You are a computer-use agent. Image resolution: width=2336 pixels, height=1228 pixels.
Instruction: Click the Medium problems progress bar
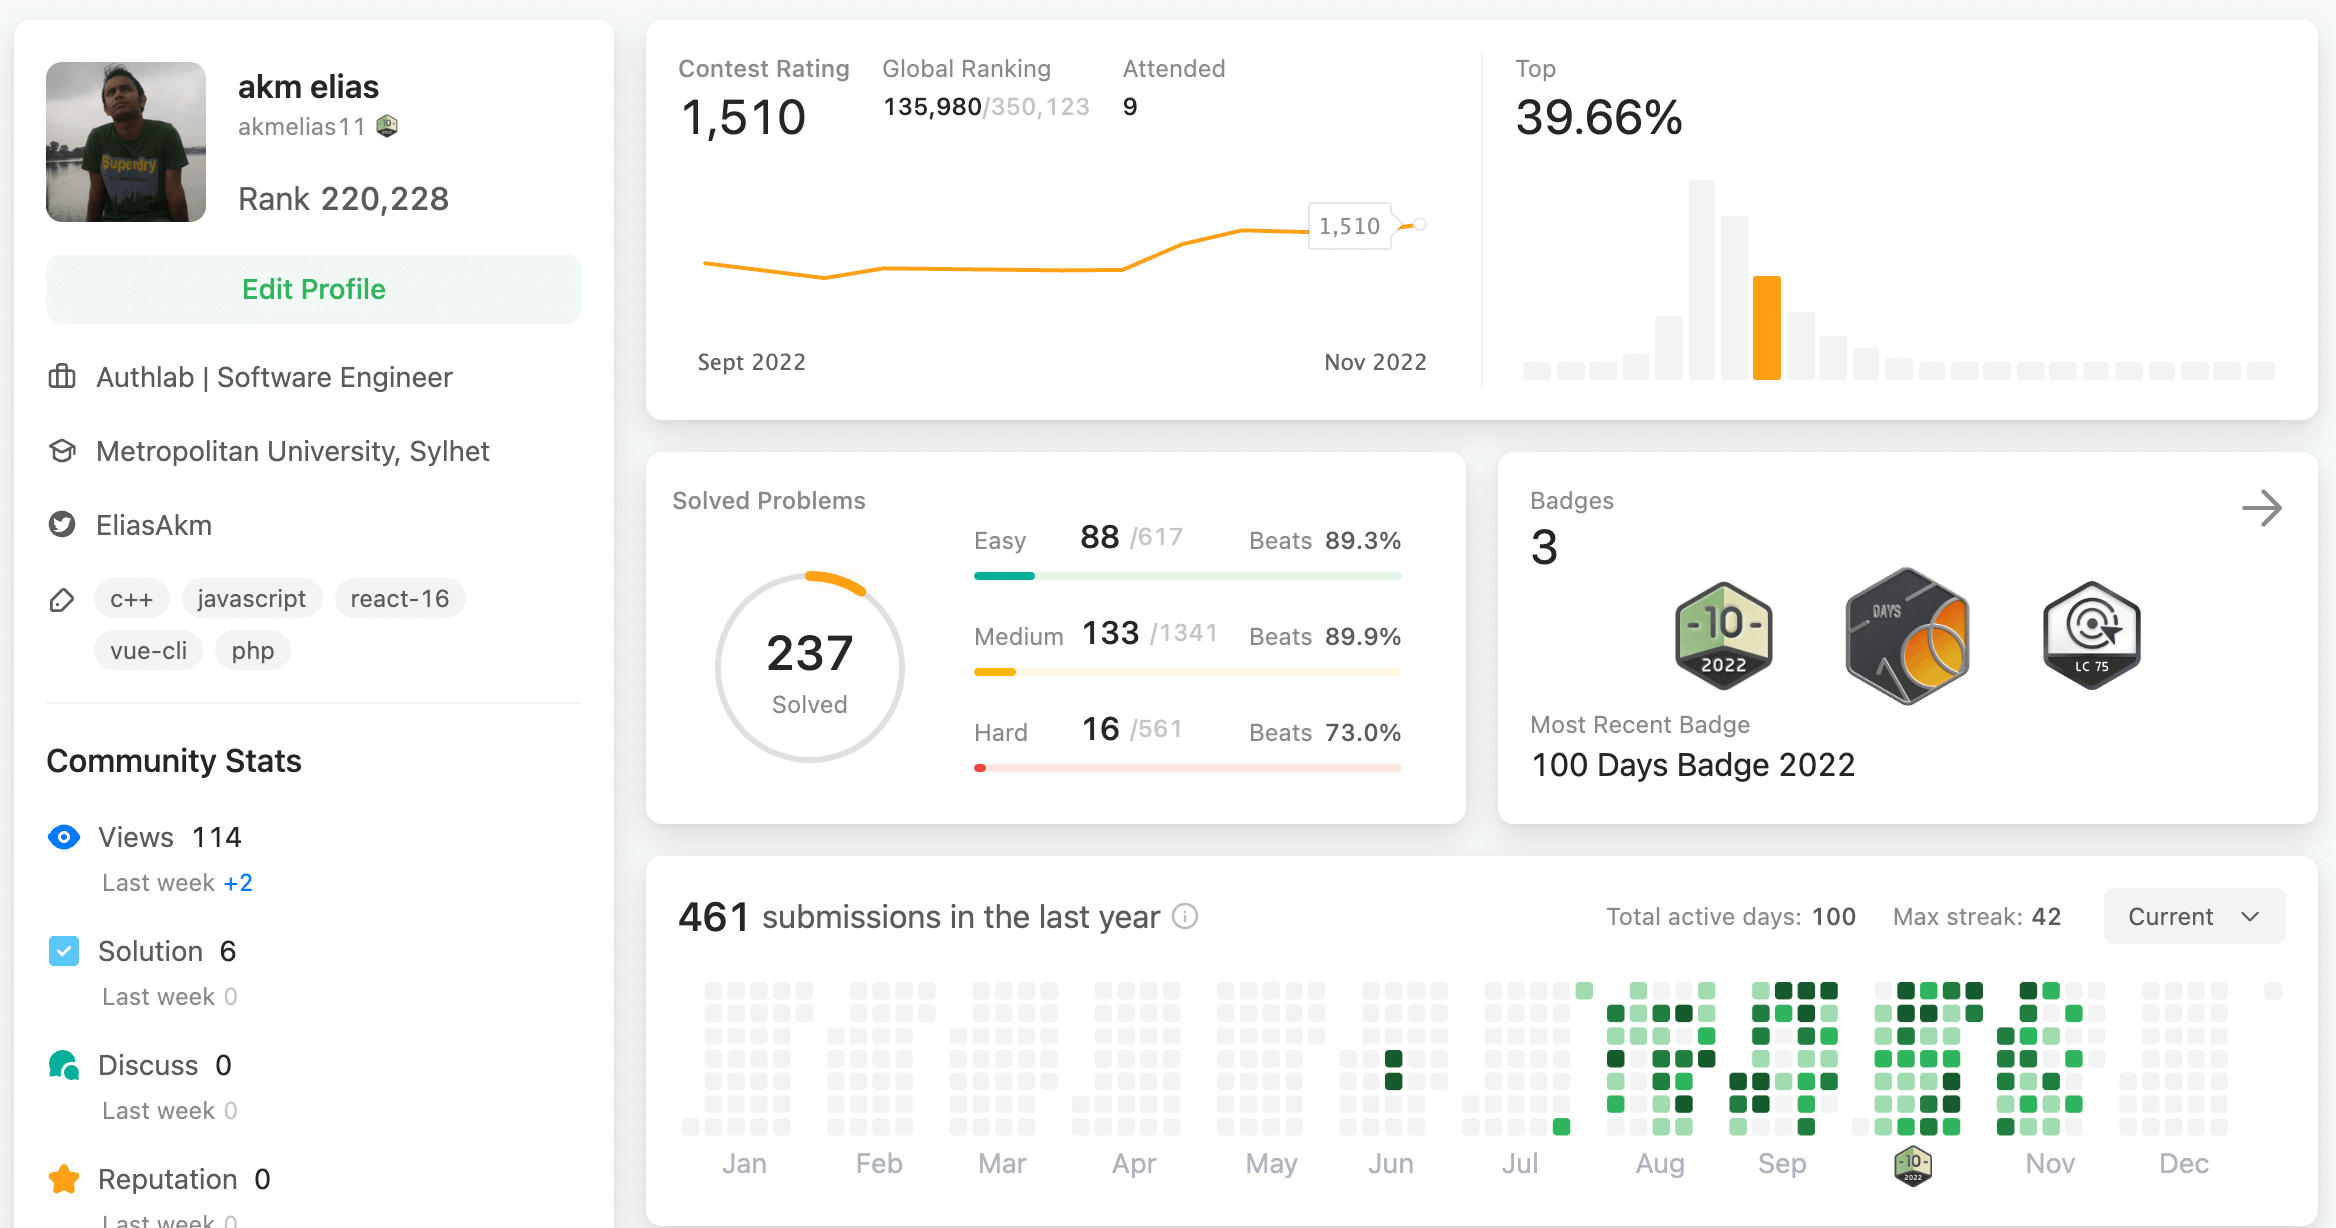[1187, 672]
